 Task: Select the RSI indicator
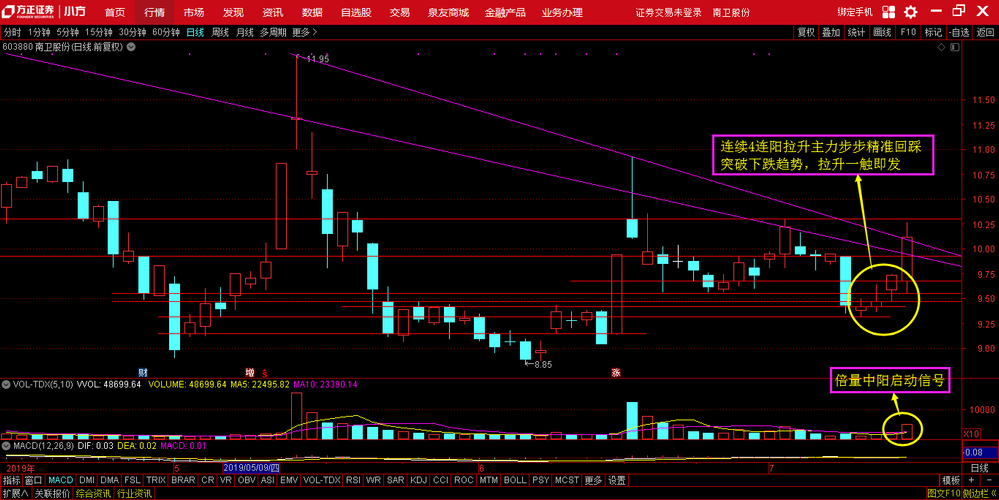coord(353,480)
